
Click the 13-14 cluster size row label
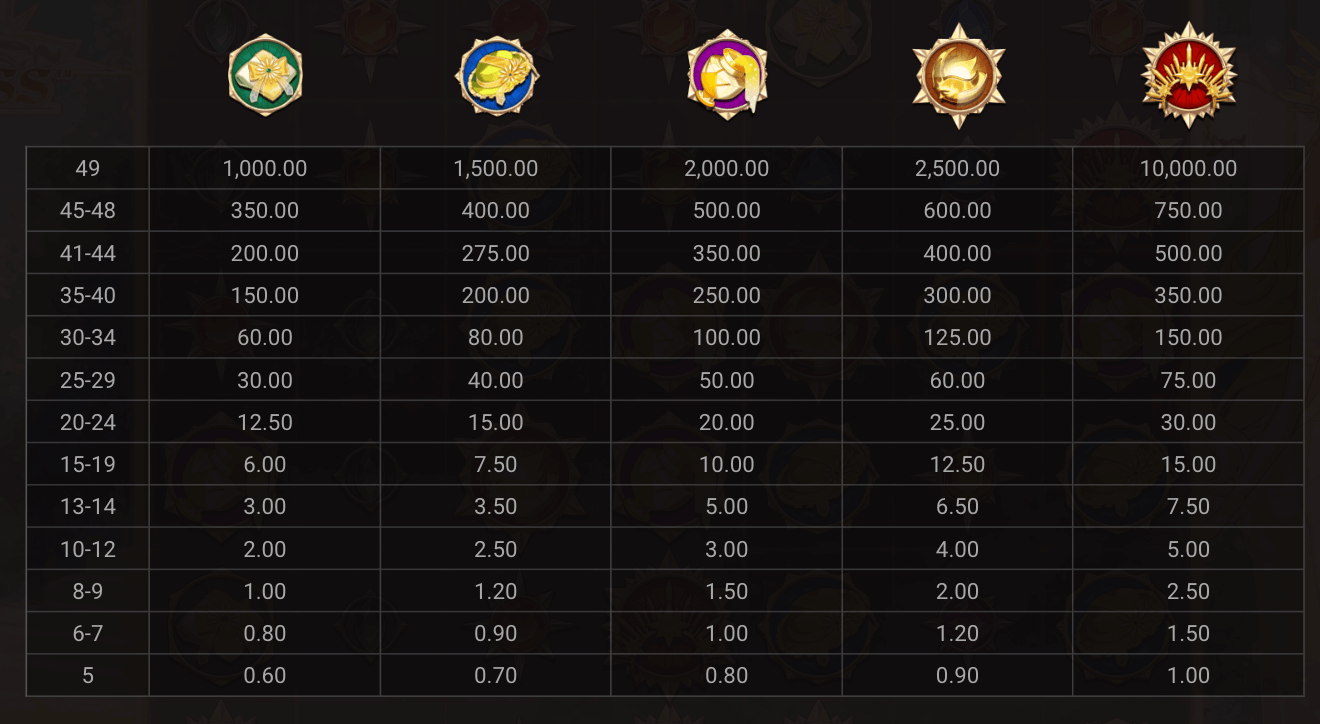88,507
